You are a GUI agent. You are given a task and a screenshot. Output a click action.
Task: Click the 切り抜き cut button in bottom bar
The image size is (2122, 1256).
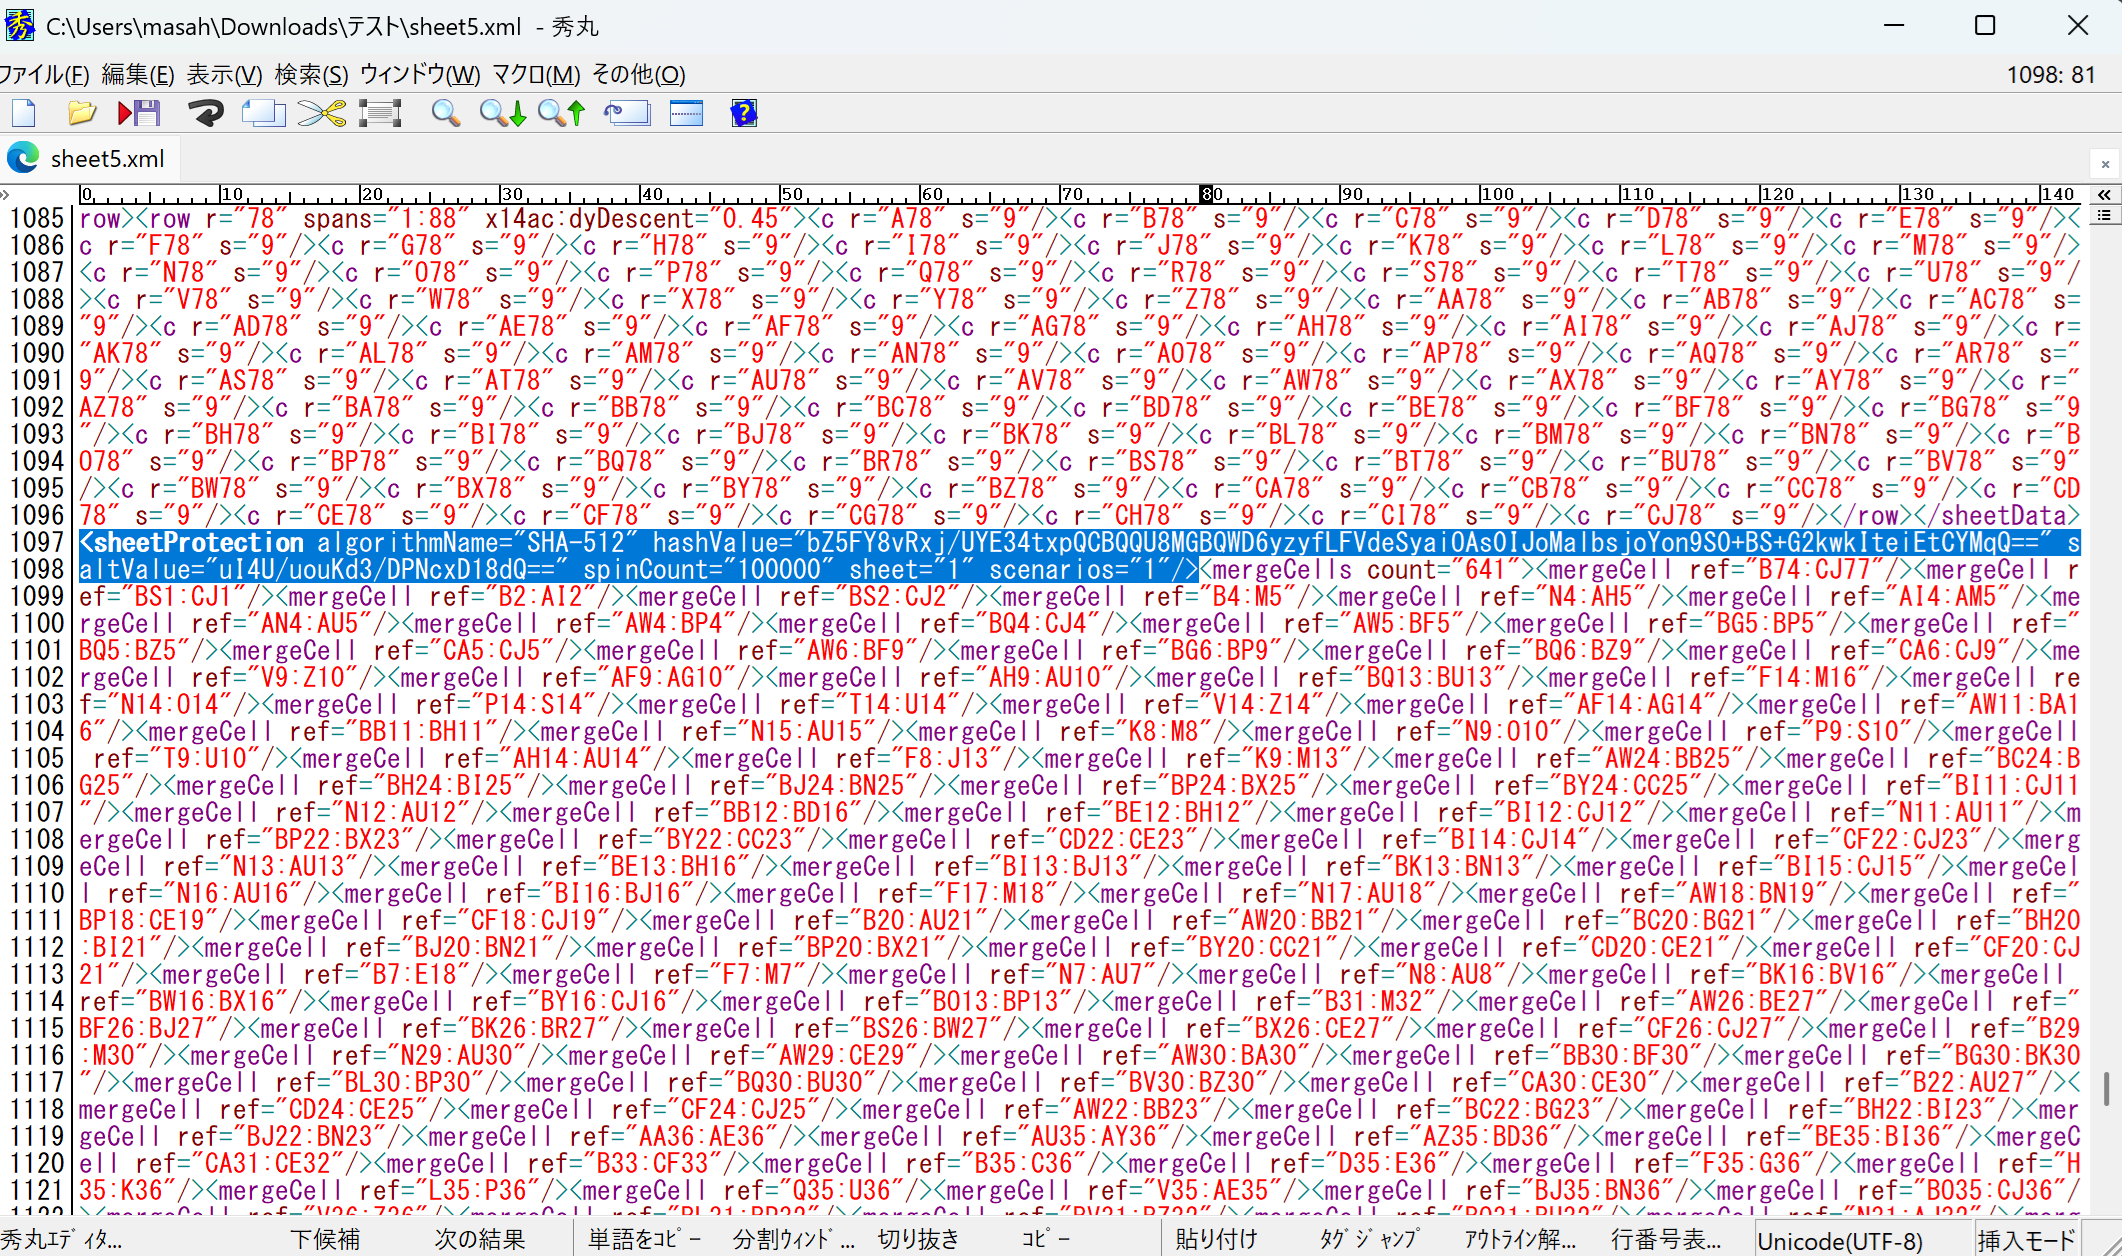918,1239
